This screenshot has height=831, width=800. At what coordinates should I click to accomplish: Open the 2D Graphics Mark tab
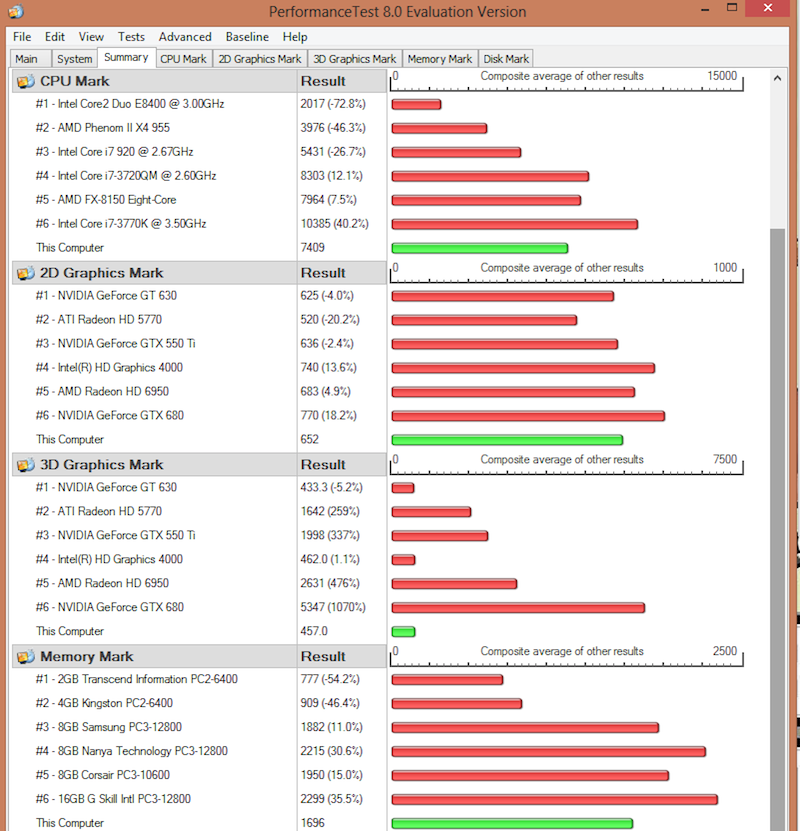260,59
